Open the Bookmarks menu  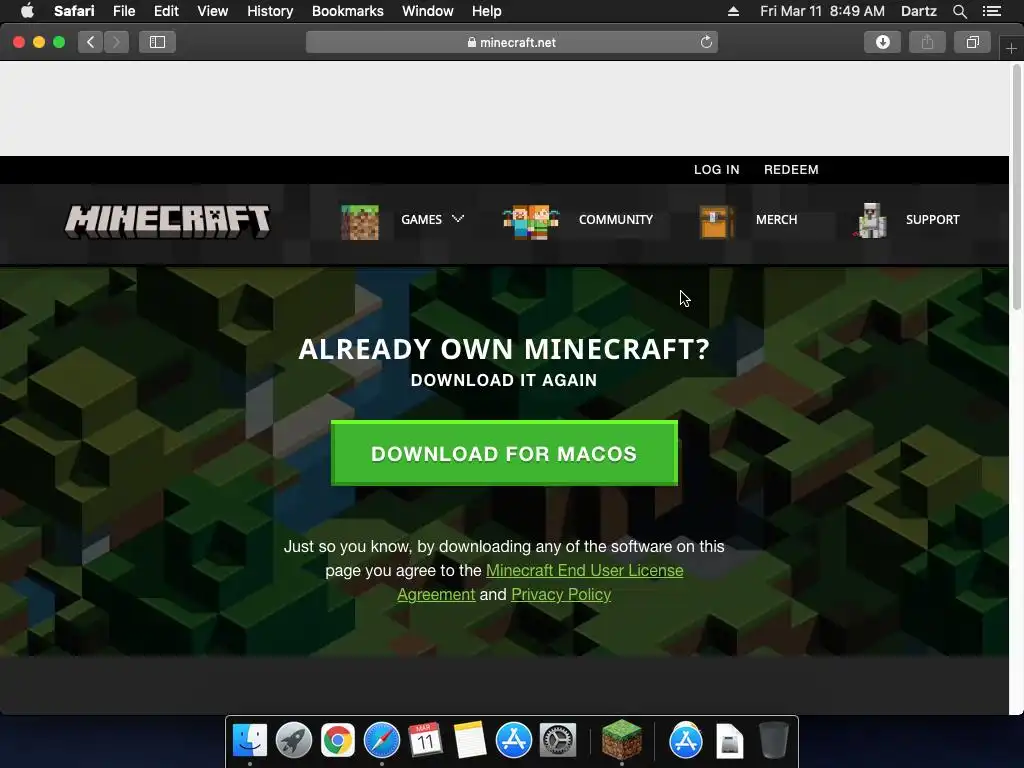tap(347, 11)
